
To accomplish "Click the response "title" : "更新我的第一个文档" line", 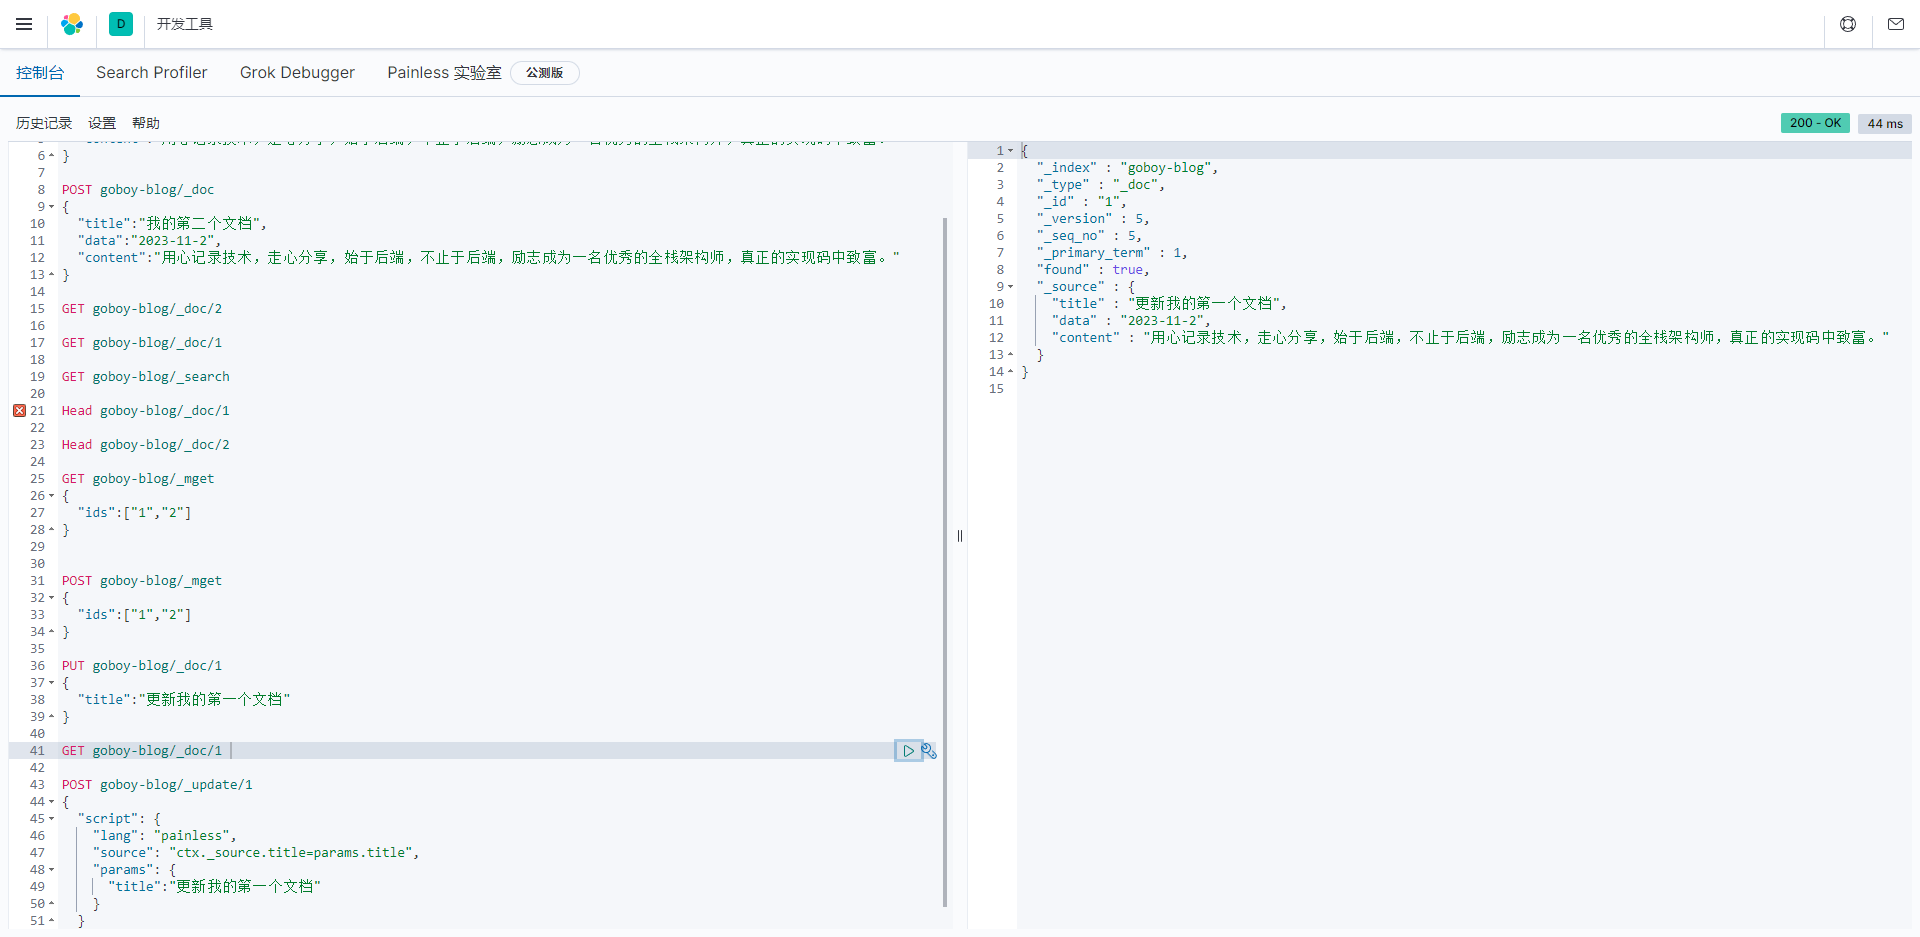I will 1170,304.
